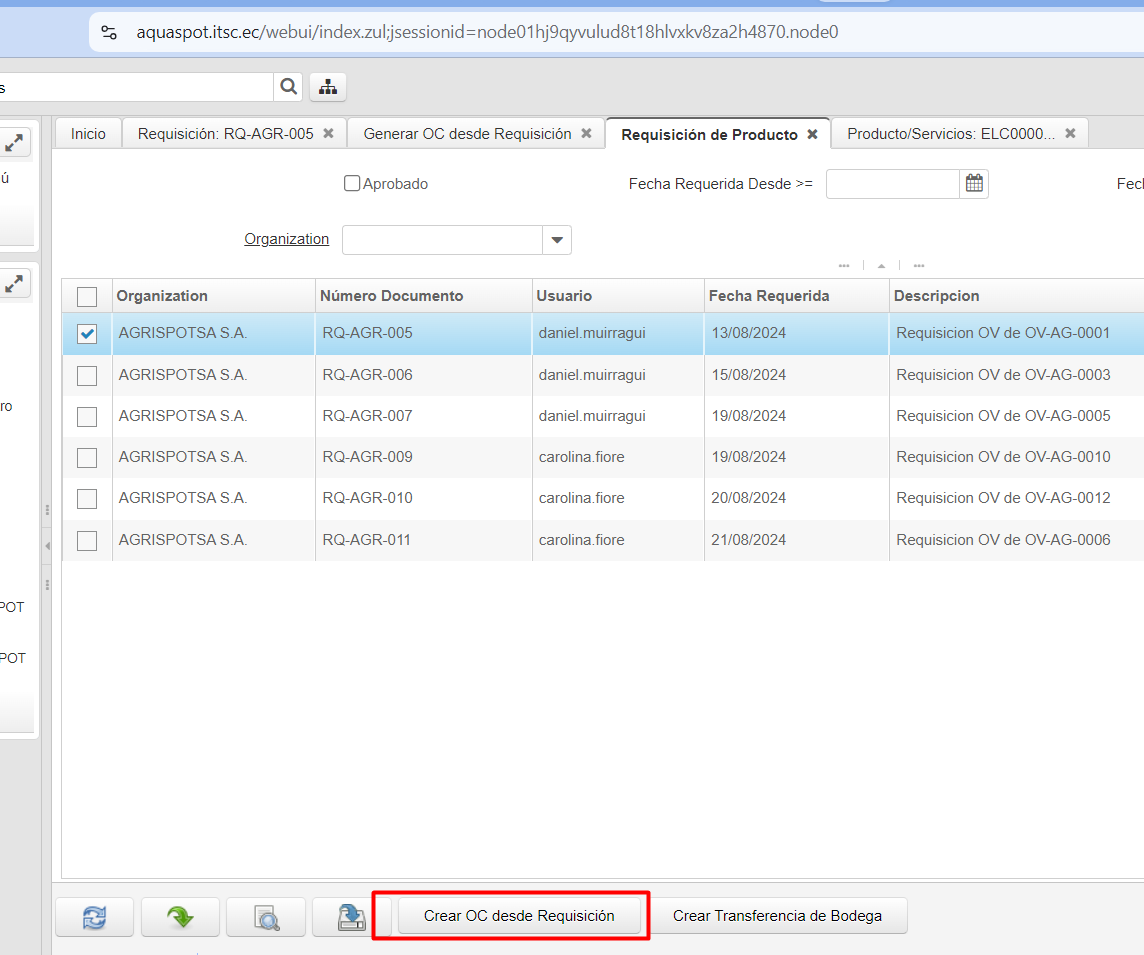This screenshot has width=1144, height=955.
Task: Open the Fecha Requerida calendar picker
Action: click(x=974, y=184)
